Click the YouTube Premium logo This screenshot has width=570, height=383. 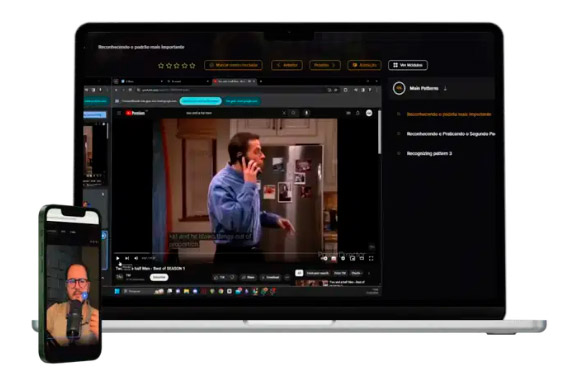tap(135, 113)
